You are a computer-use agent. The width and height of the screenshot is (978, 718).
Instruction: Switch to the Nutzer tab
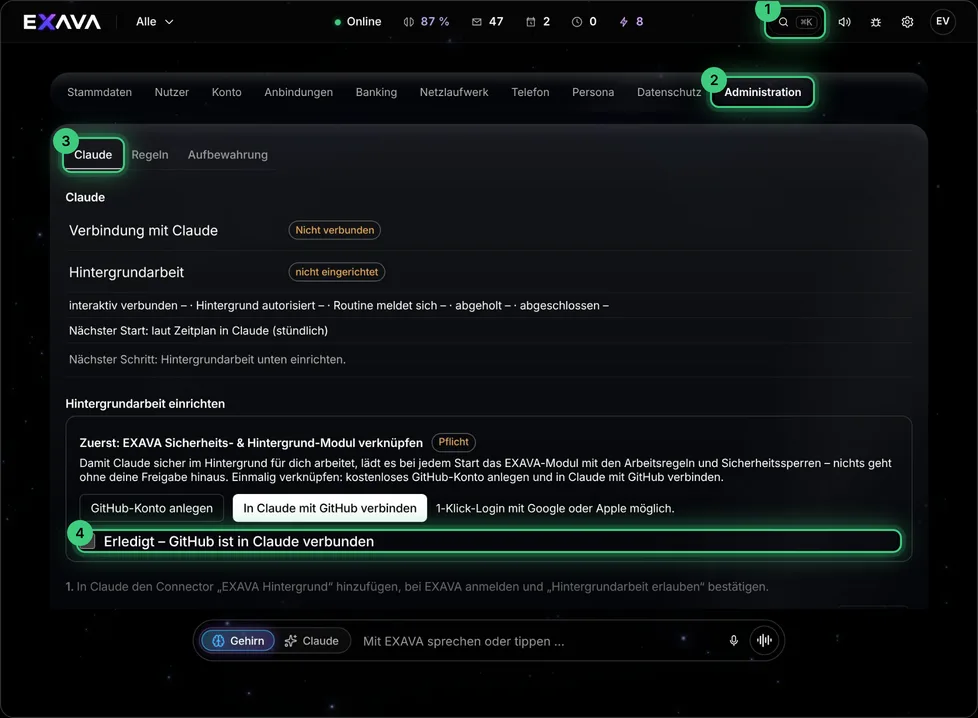[x=172, y=92]
